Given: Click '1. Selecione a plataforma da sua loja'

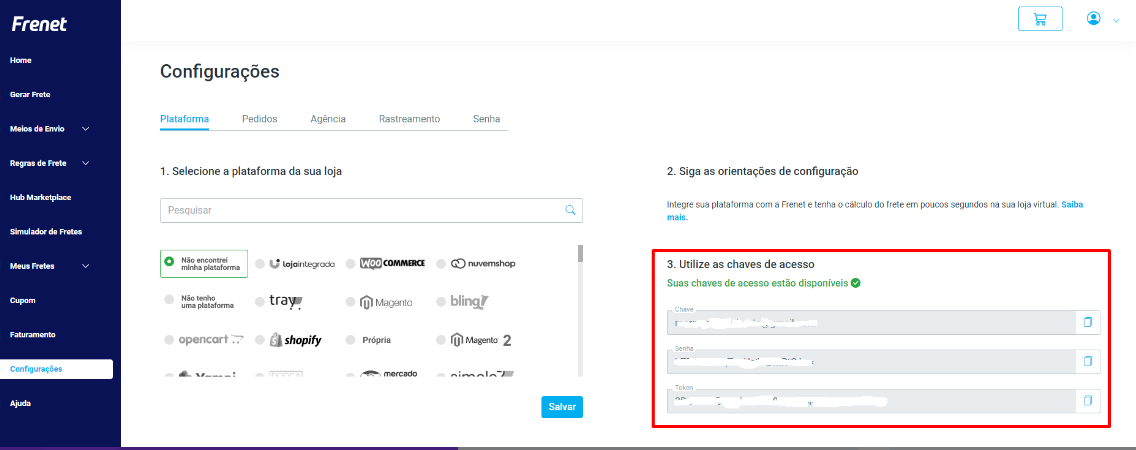Looking at the screenshot, I should coord(251,172).
